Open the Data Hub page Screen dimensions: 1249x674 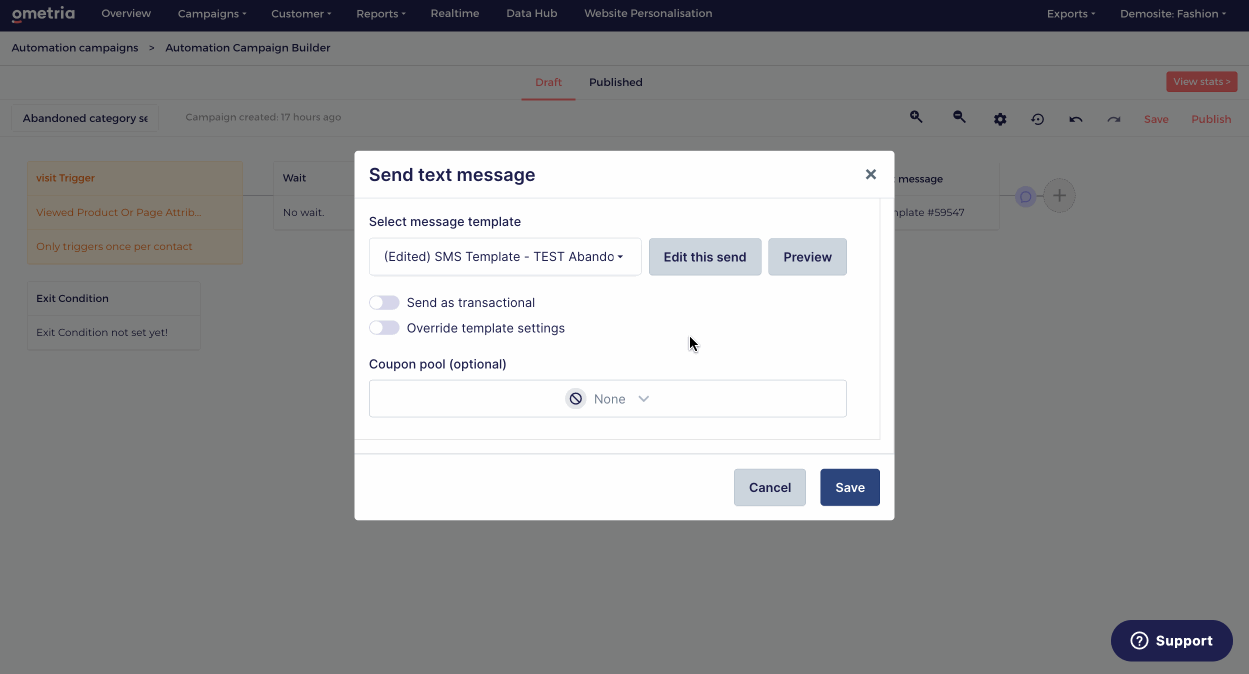pyautogui.click(x=532, y=14)
